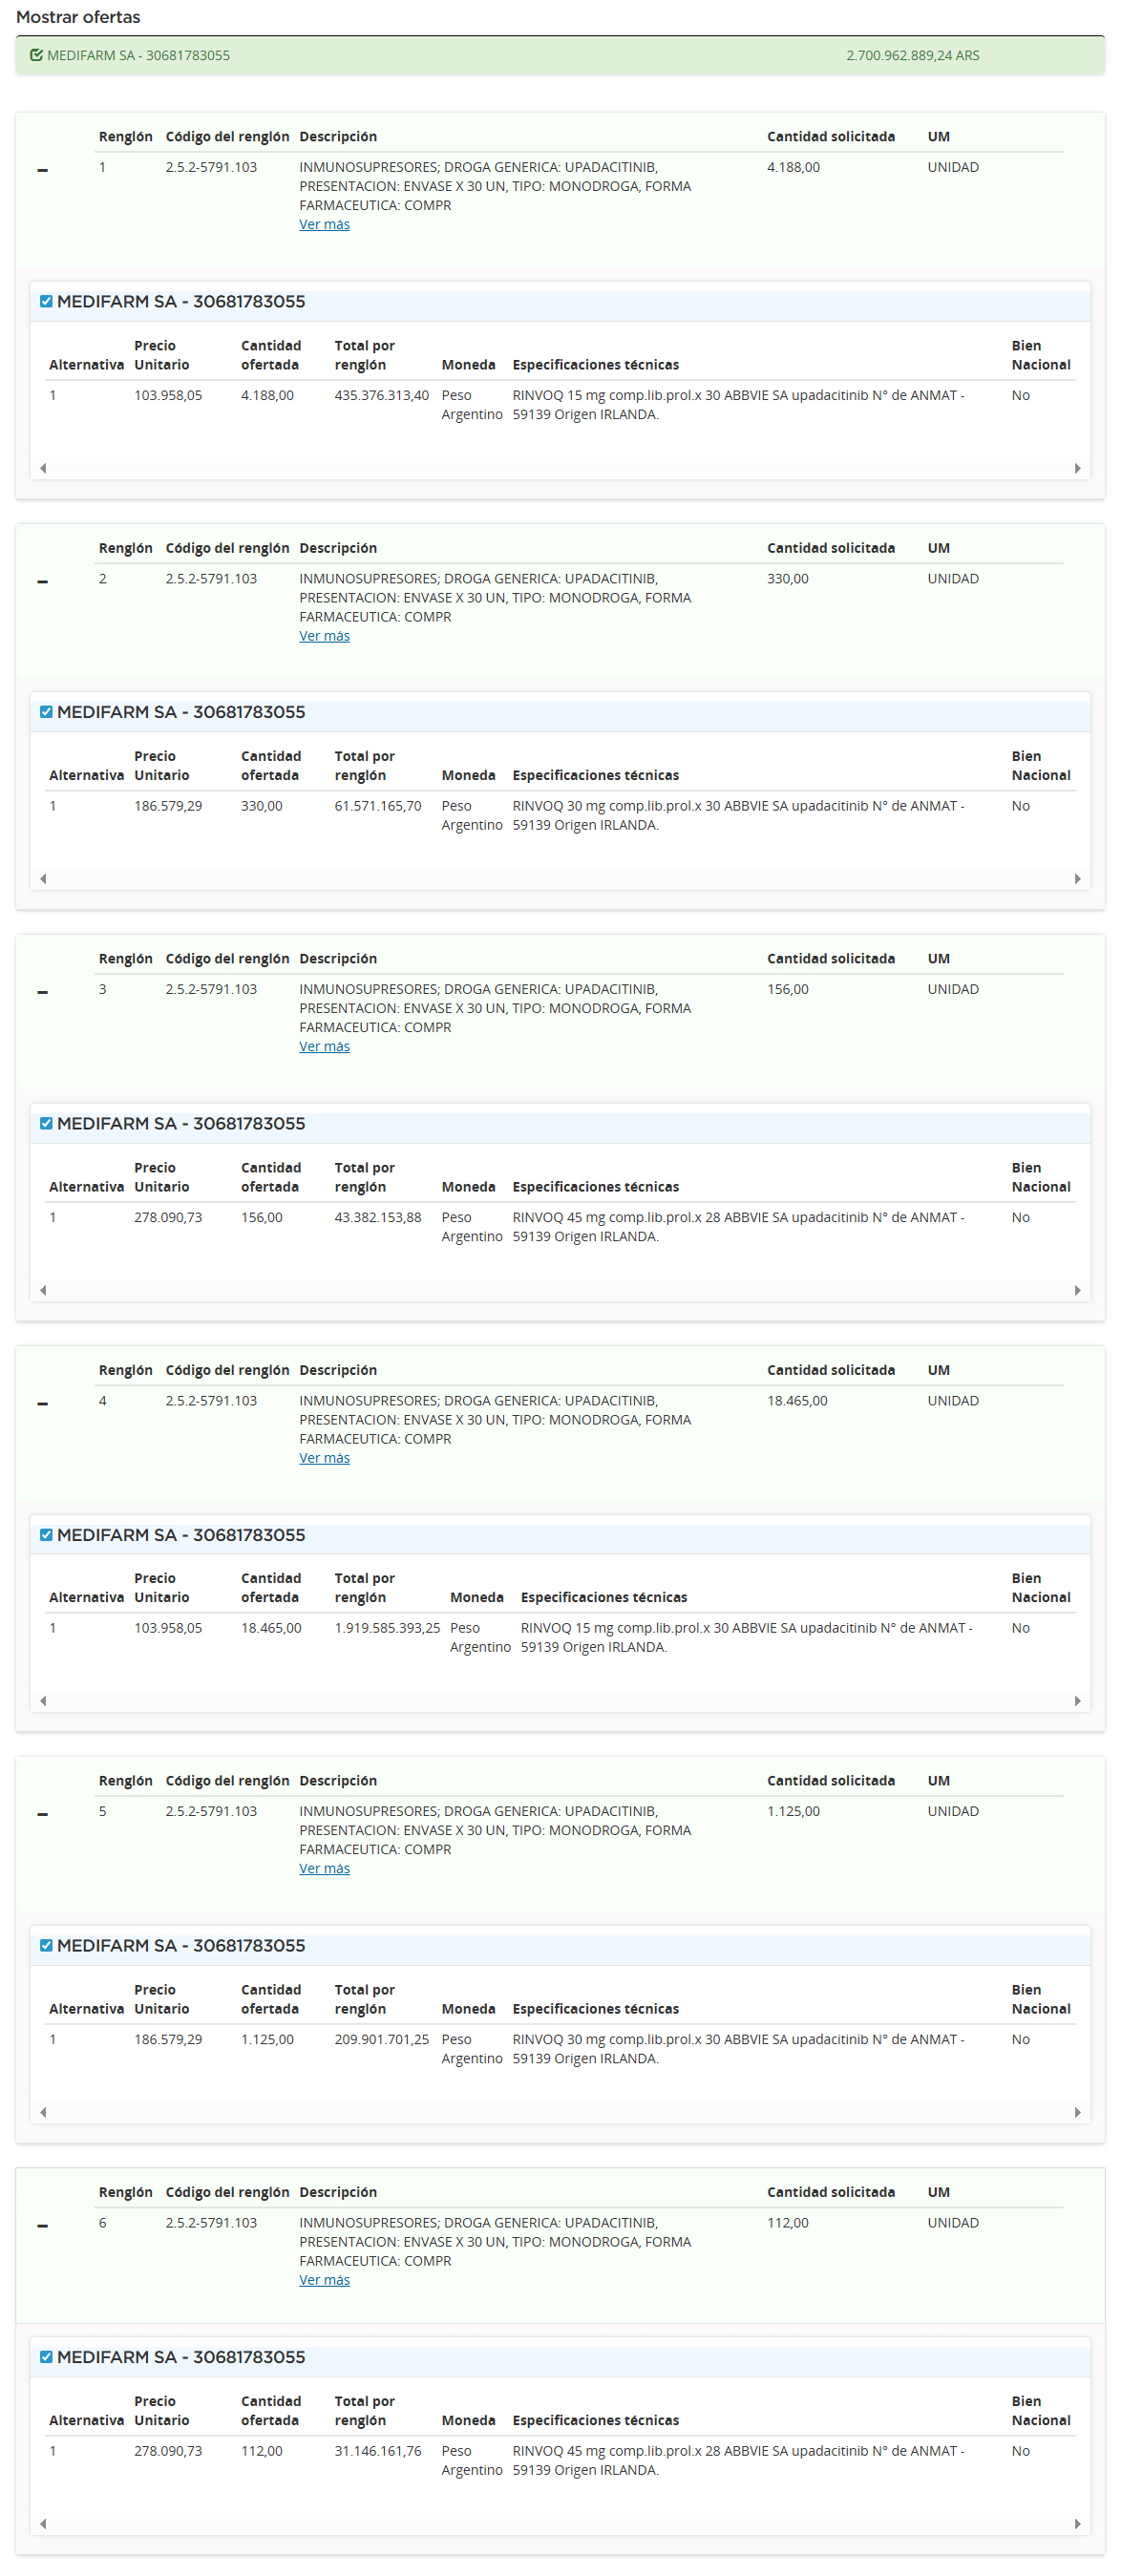Collapse renglón 4 with the minus icon
The image size is (1122, 2576).
click(x=42, y=1403)
